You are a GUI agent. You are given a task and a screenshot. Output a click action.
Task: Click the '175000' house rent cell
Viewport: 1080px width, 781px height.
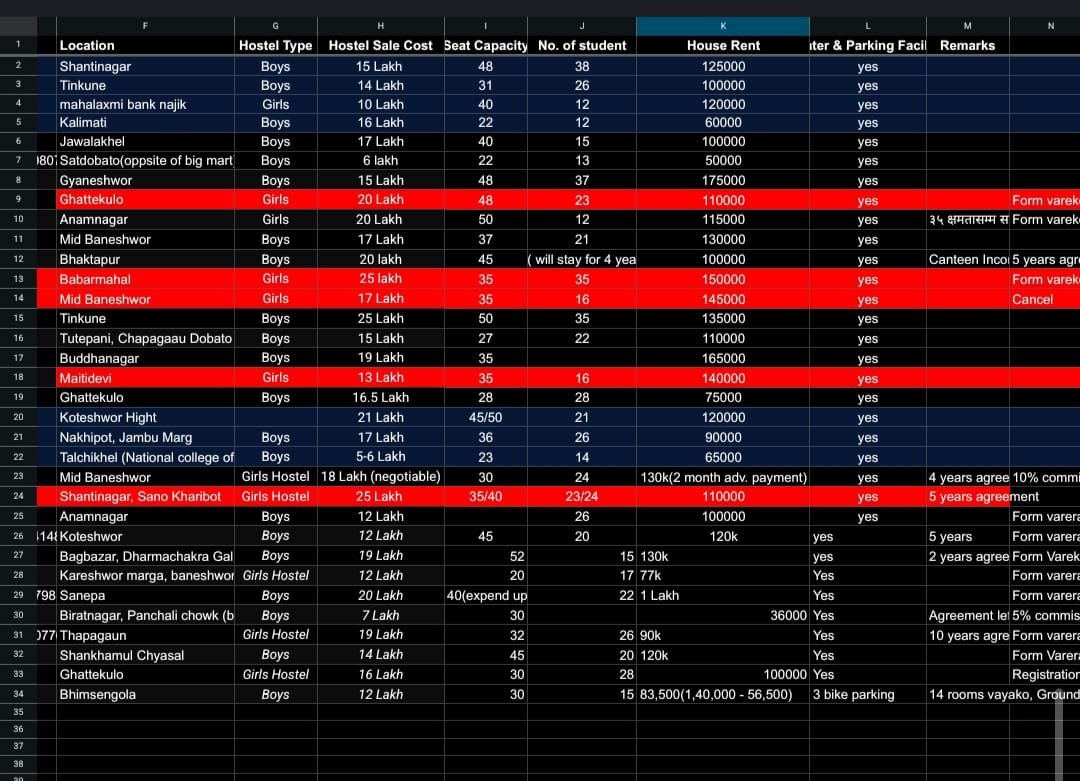[x=723, y=180]
